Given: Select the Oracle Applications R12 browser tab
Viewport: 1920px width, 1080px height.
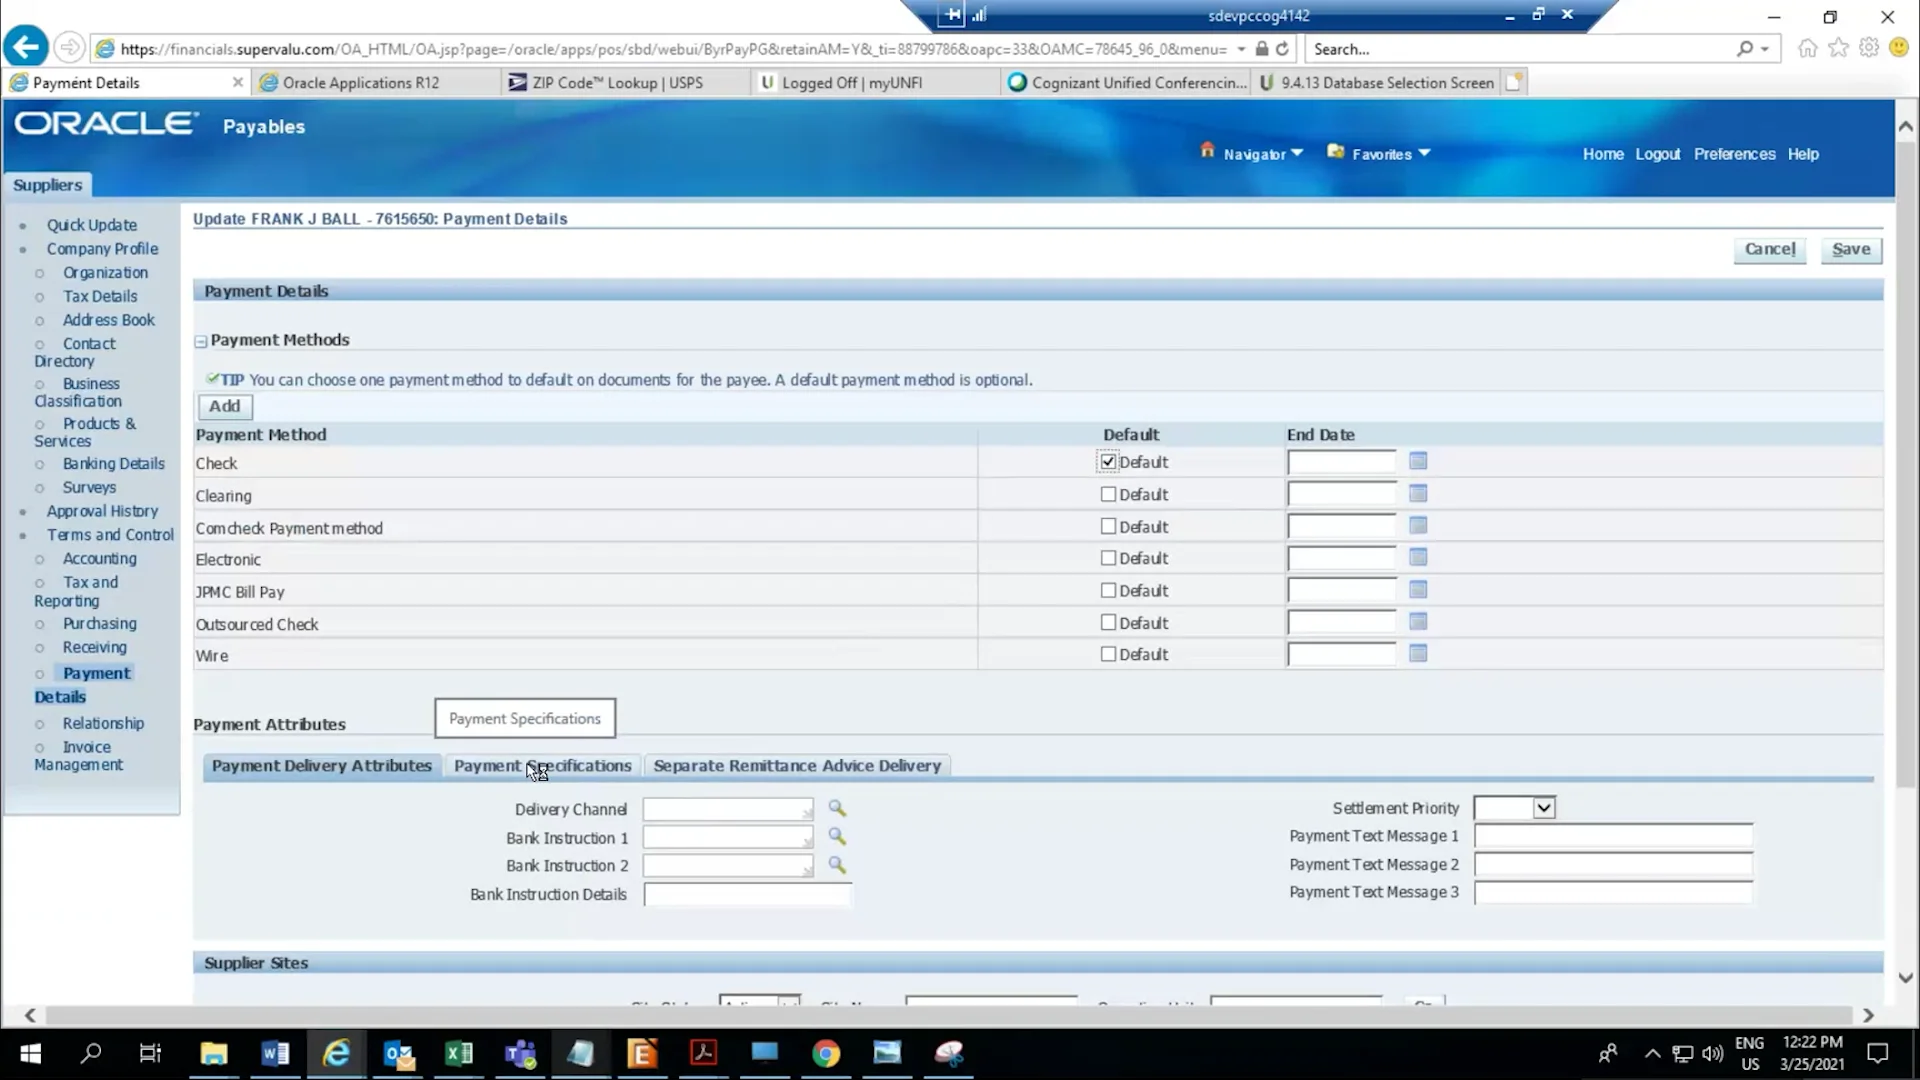Looking at the screenshot, I should (x=360, y=82).
